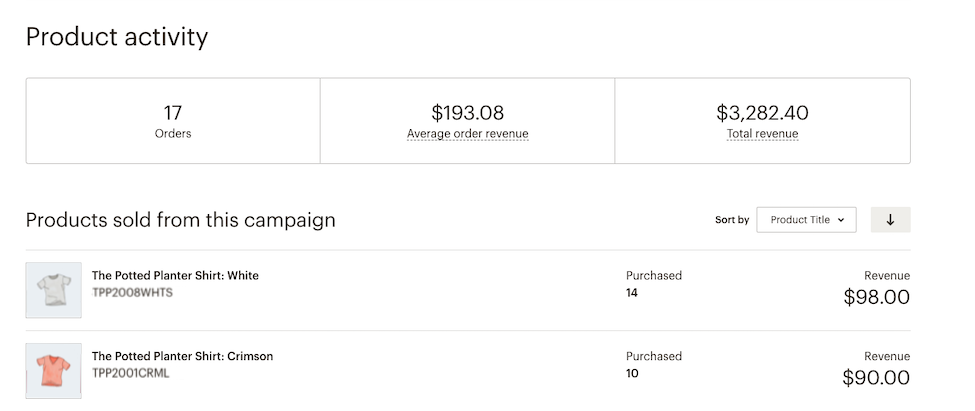Click the crimson shirt product thumbnail
Screen dimensions: 975x411
(53, 371)
